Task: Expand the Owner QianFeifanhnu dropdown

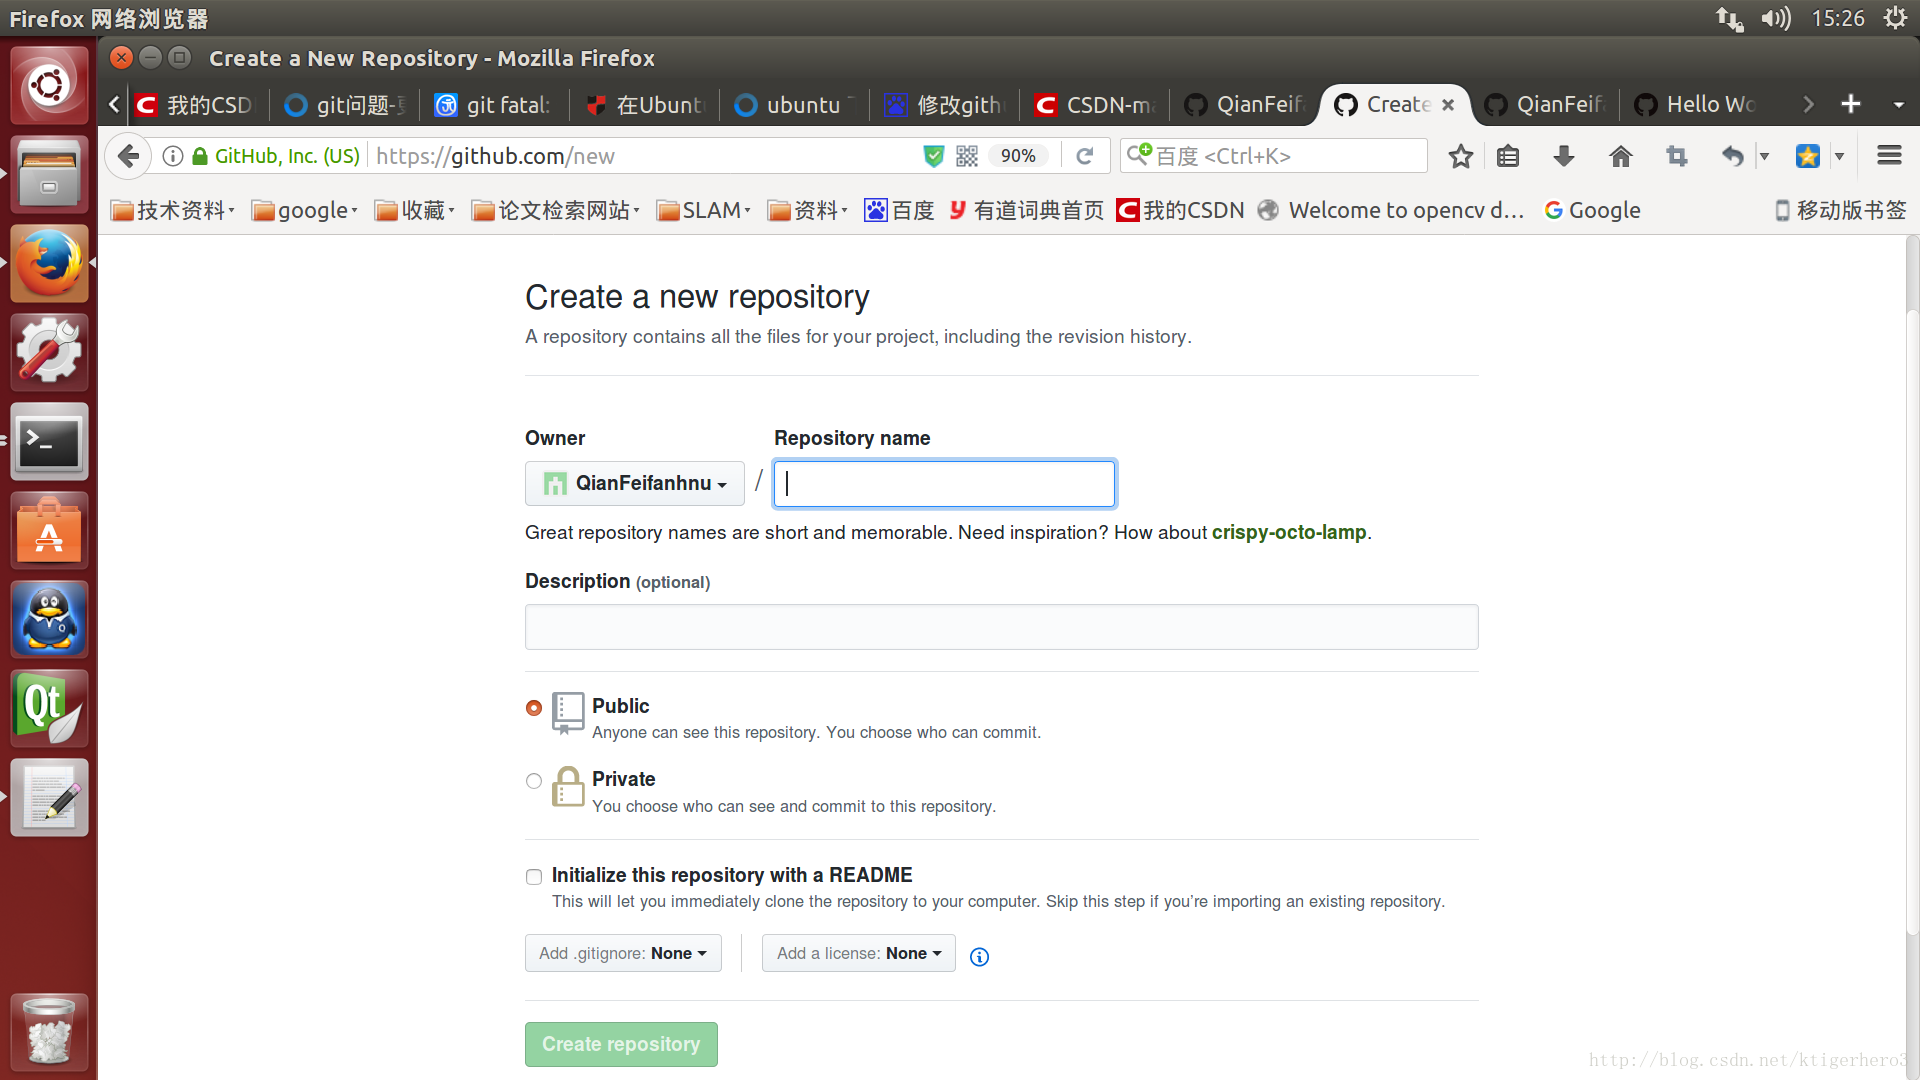Action: pyautogui.click(x=635, y=484)
